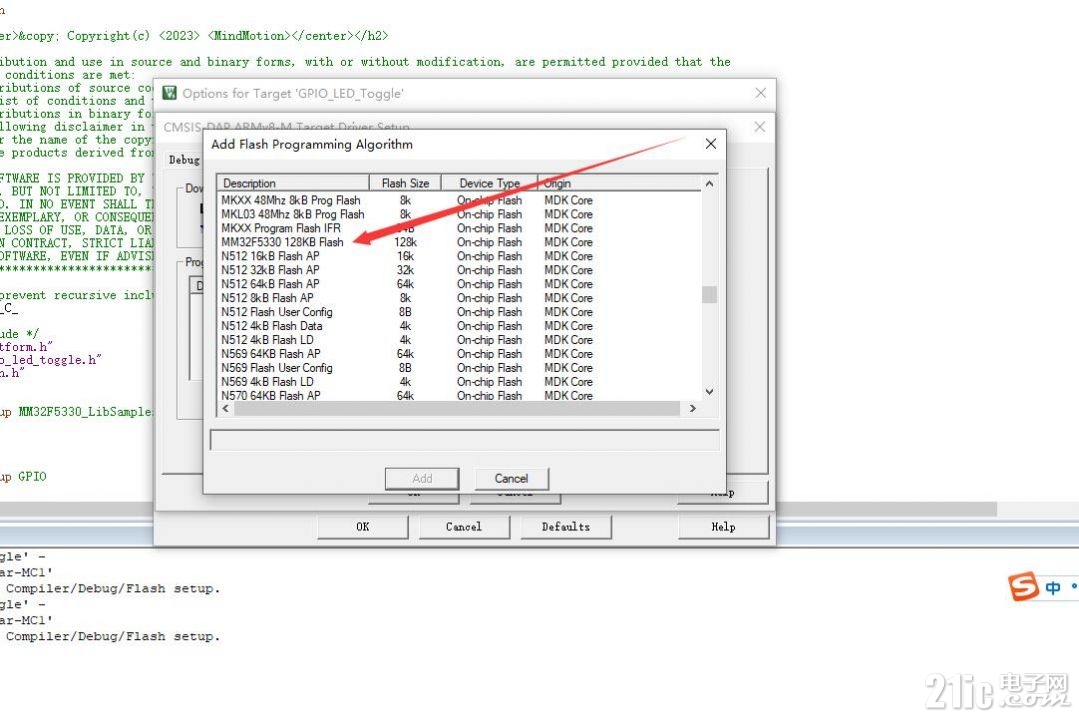Image resolution: width=1079 pixels, height=716 pixels.
Task: Click vertical scrollbar thumb of algorithm list
Action: coord(709,295)
